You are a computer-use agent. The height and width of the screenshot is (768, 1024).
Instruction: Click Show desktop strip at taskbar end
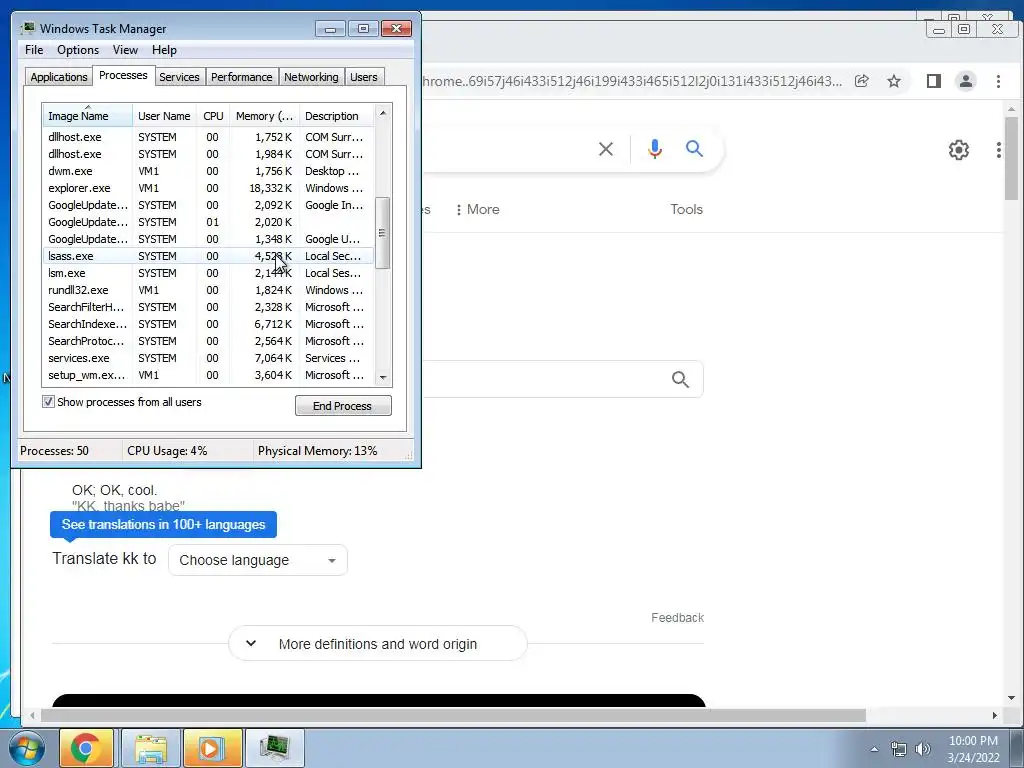pyautogui.click(x=1017, y=748)
